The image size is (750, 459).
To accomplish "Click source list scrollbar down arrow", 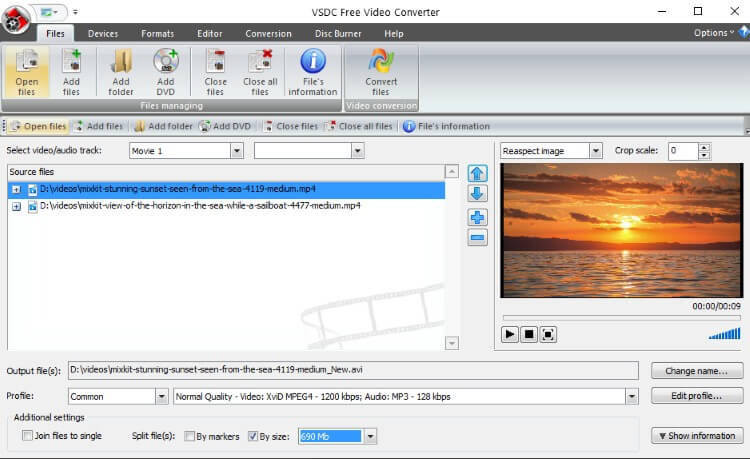I will (452, 343).
